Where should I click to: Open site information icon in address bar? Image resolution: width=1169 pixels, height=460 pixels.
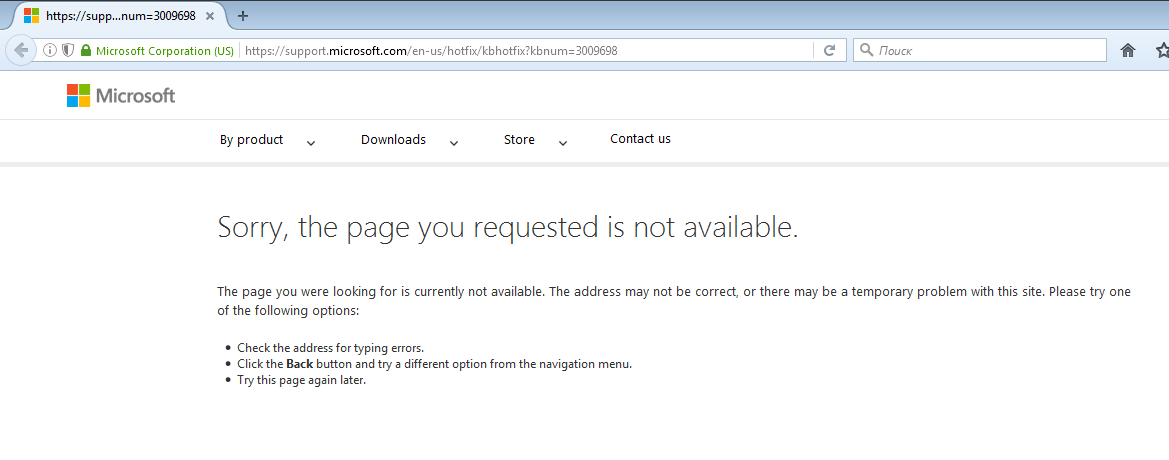(x=50, y=51)
